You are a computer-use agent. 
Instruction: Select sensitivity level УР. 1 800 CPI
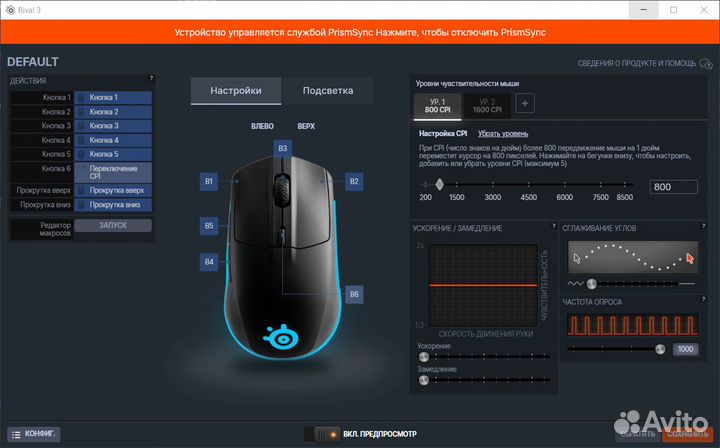coord(438,106)
